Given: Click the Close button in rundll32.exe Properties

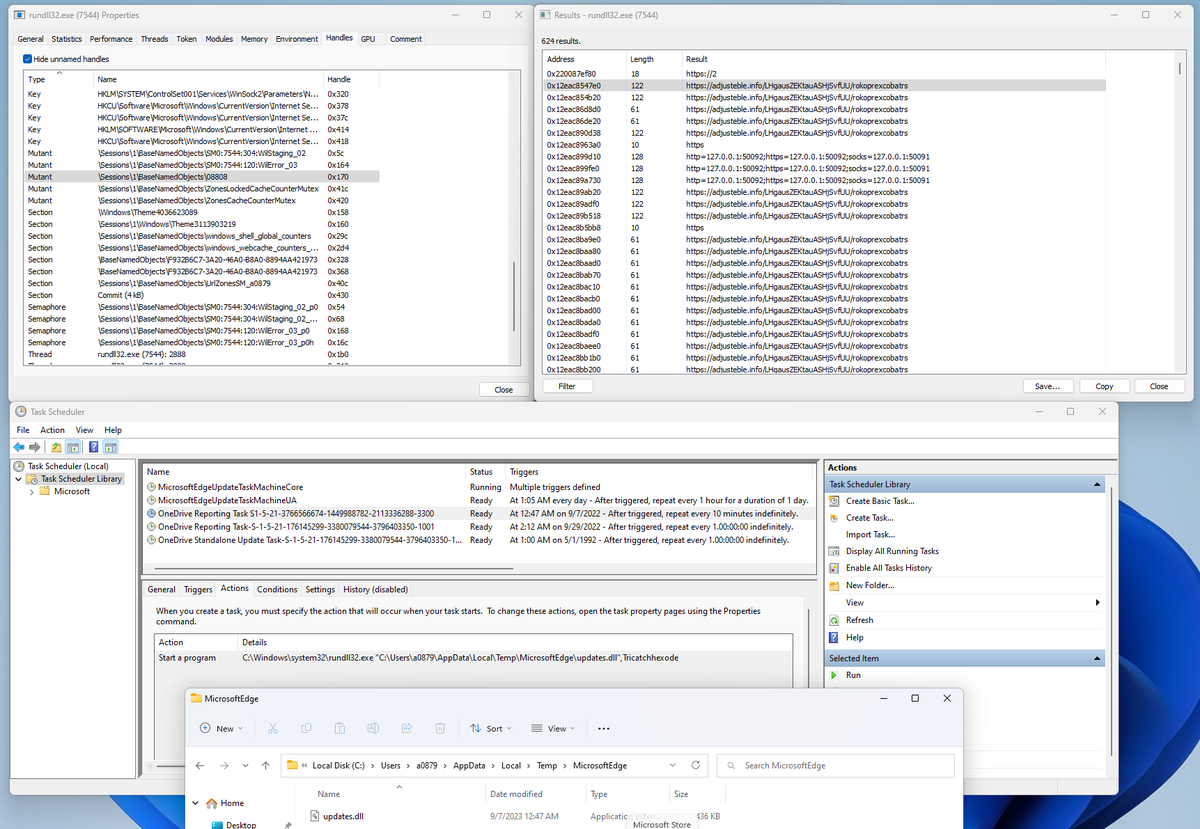Looking at the screenshot, I should [x=504, y=390].
